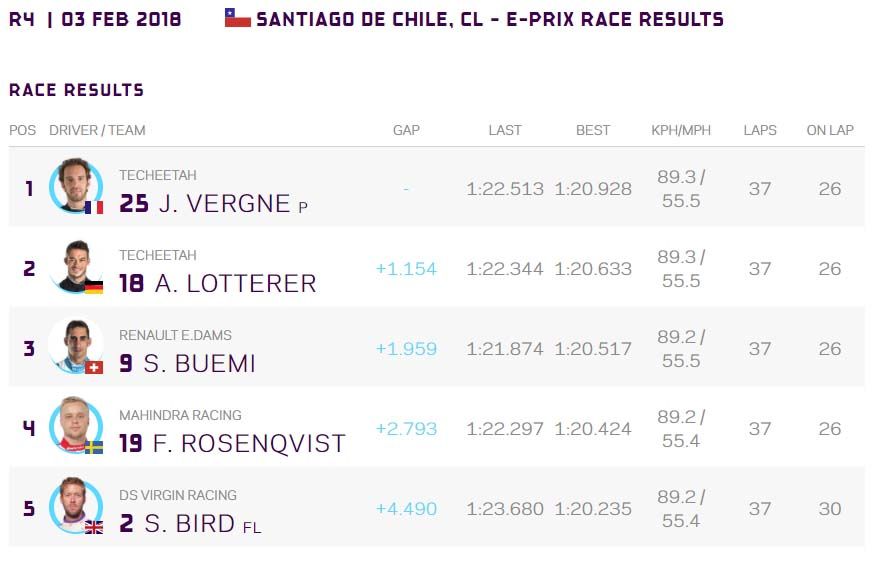Screen dimensions: 881x563
Task: Click the DS VIRGIN RACING team label
Action: (x=178, y=495)
